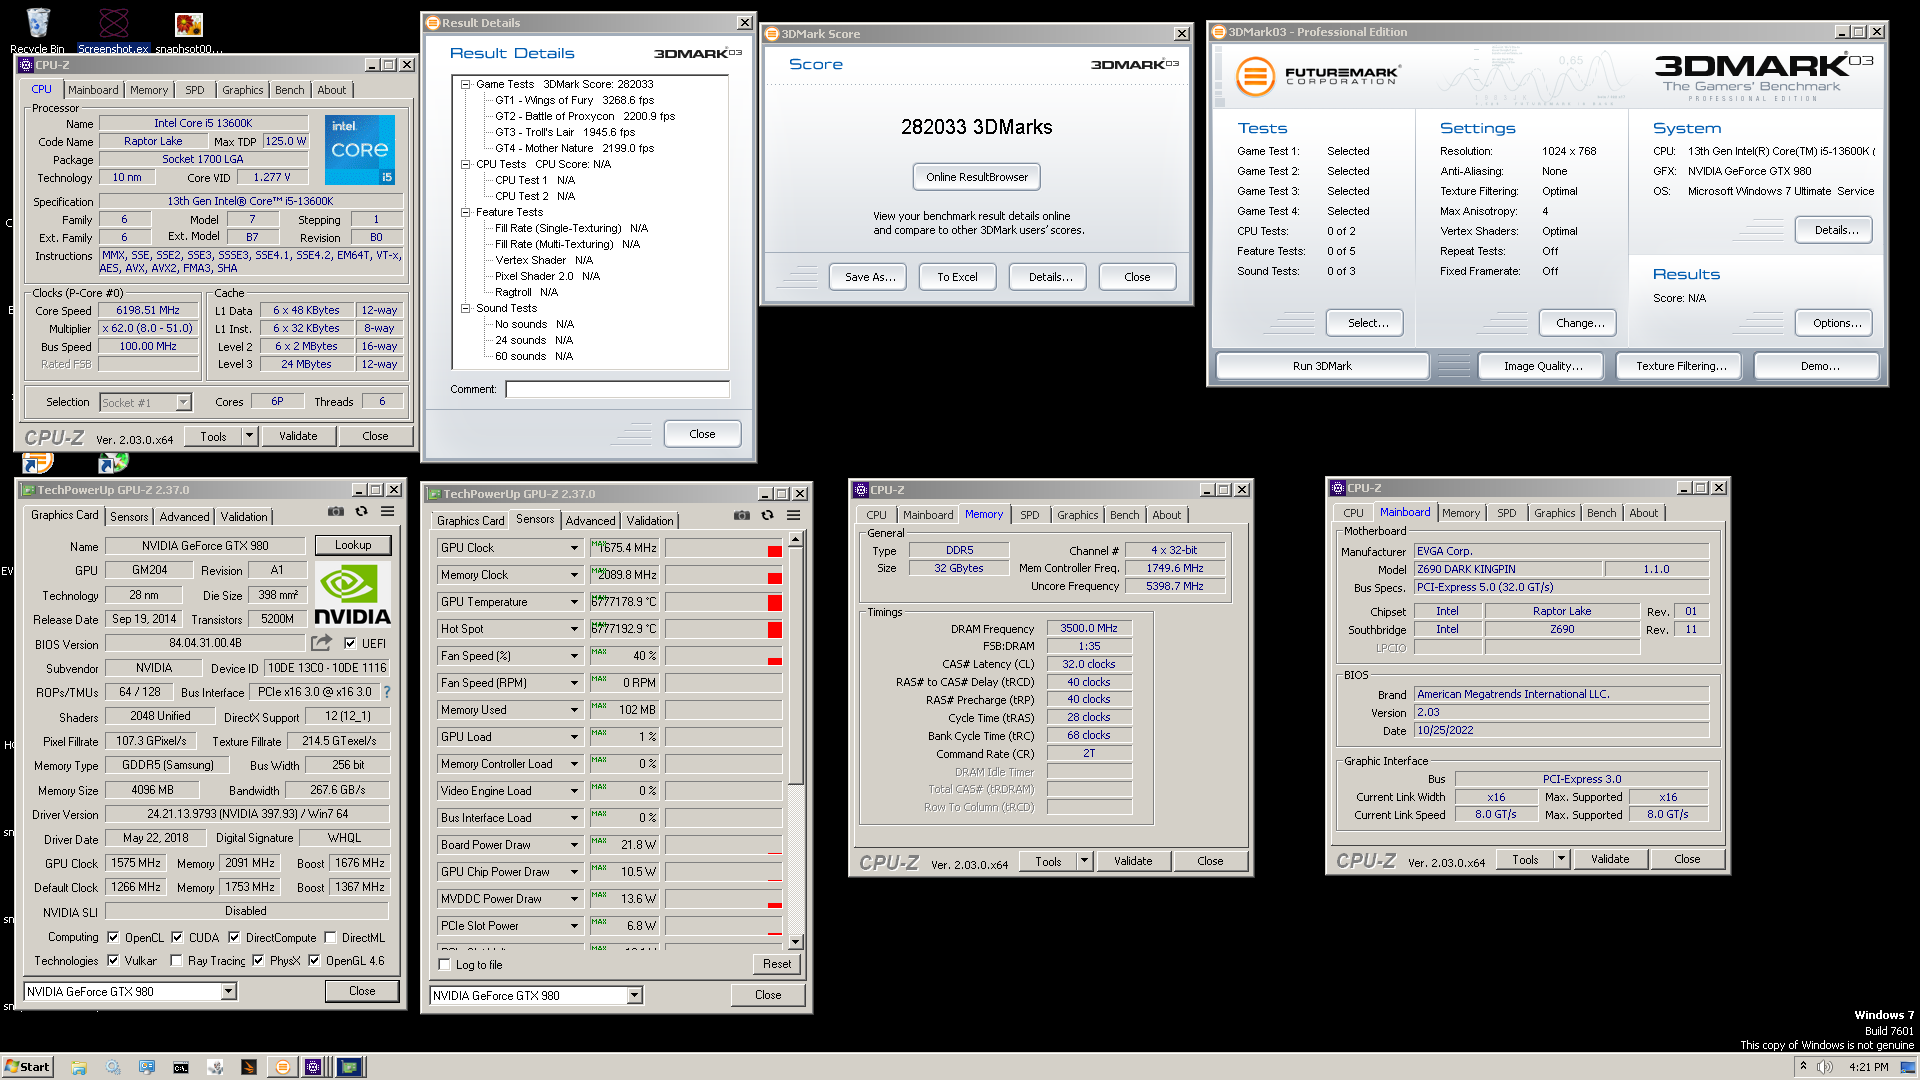Collapse the Game Tests tree node
The height and width of the screenshot is (1080, 1920).
(465, 84)
